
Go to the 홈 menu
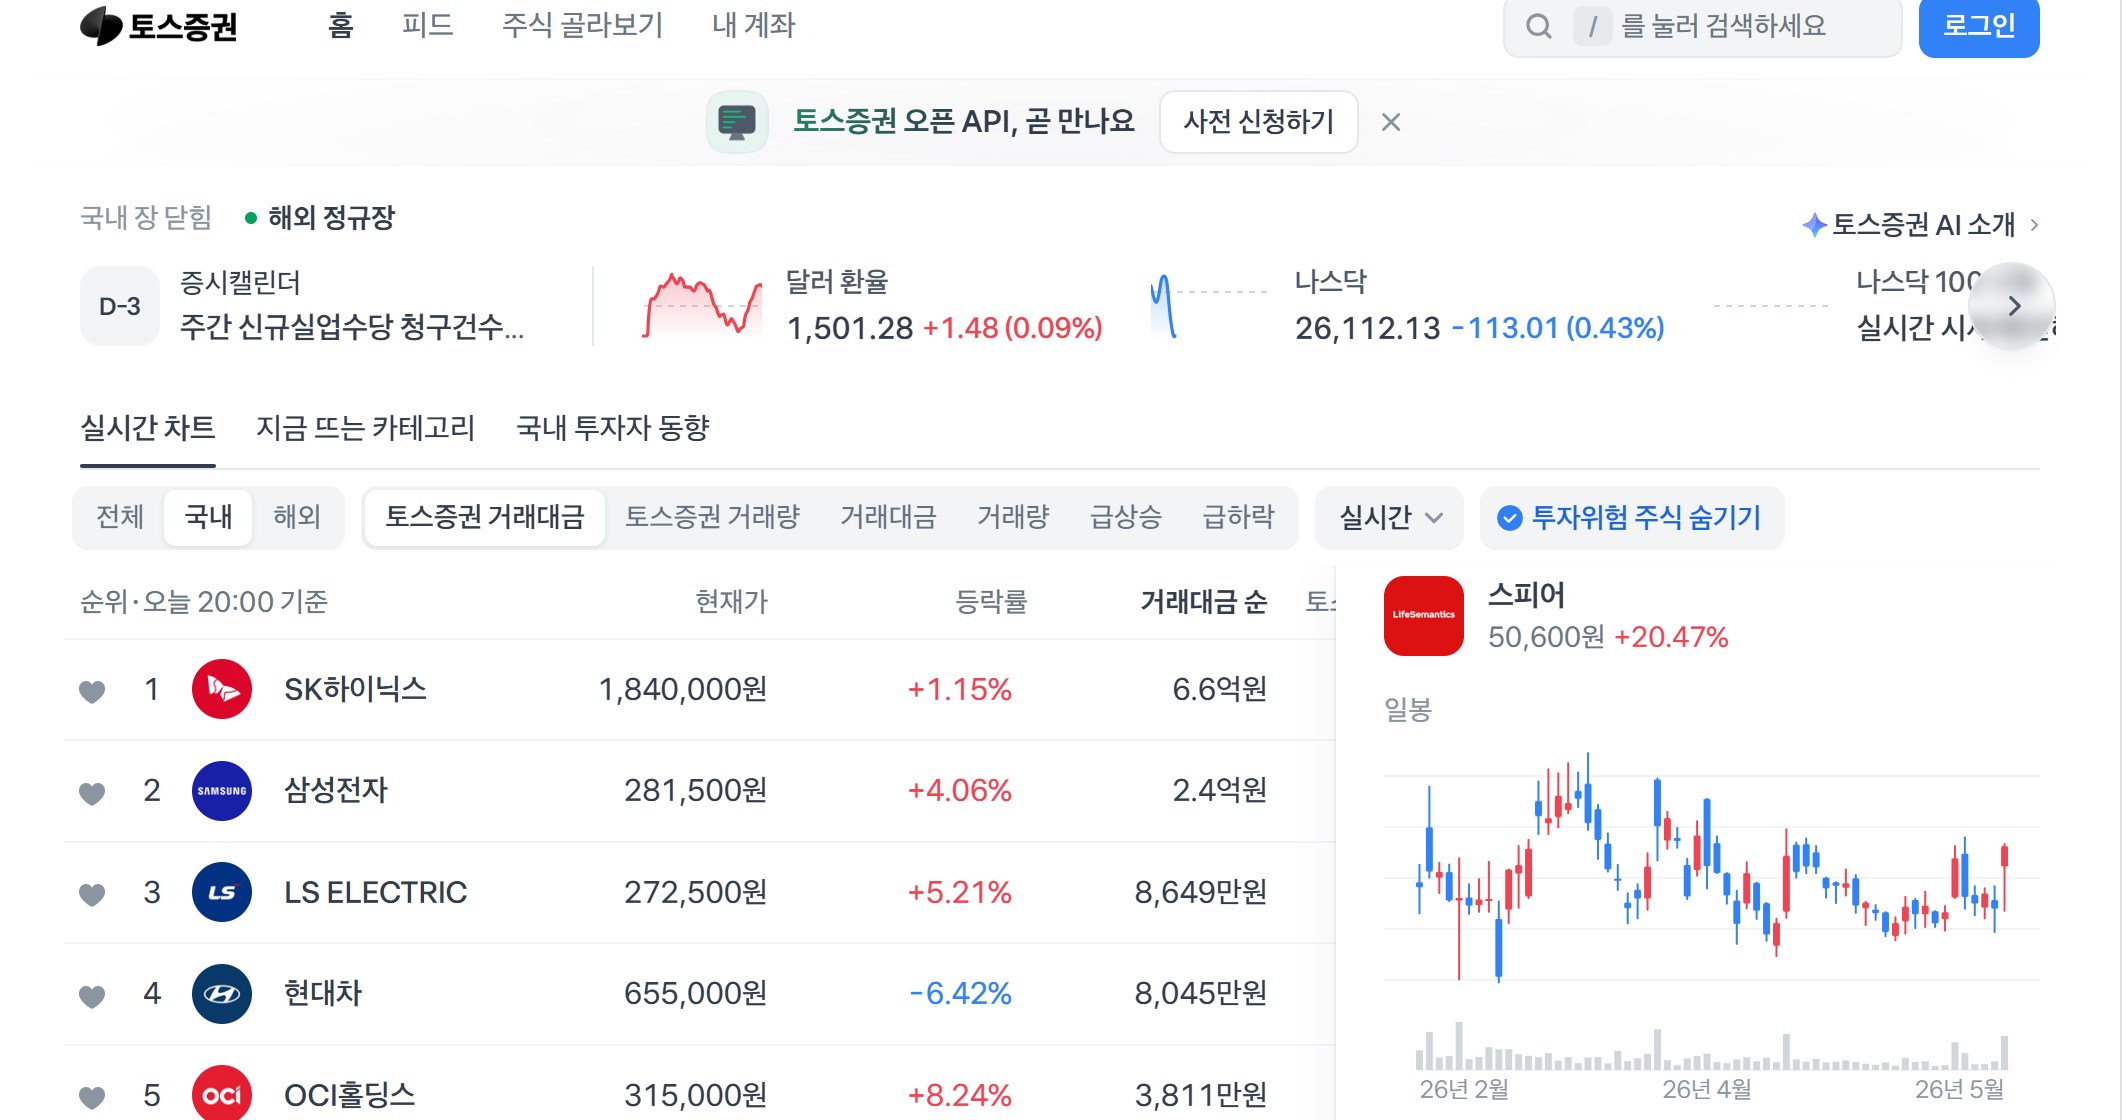click(x=341, y=25)
